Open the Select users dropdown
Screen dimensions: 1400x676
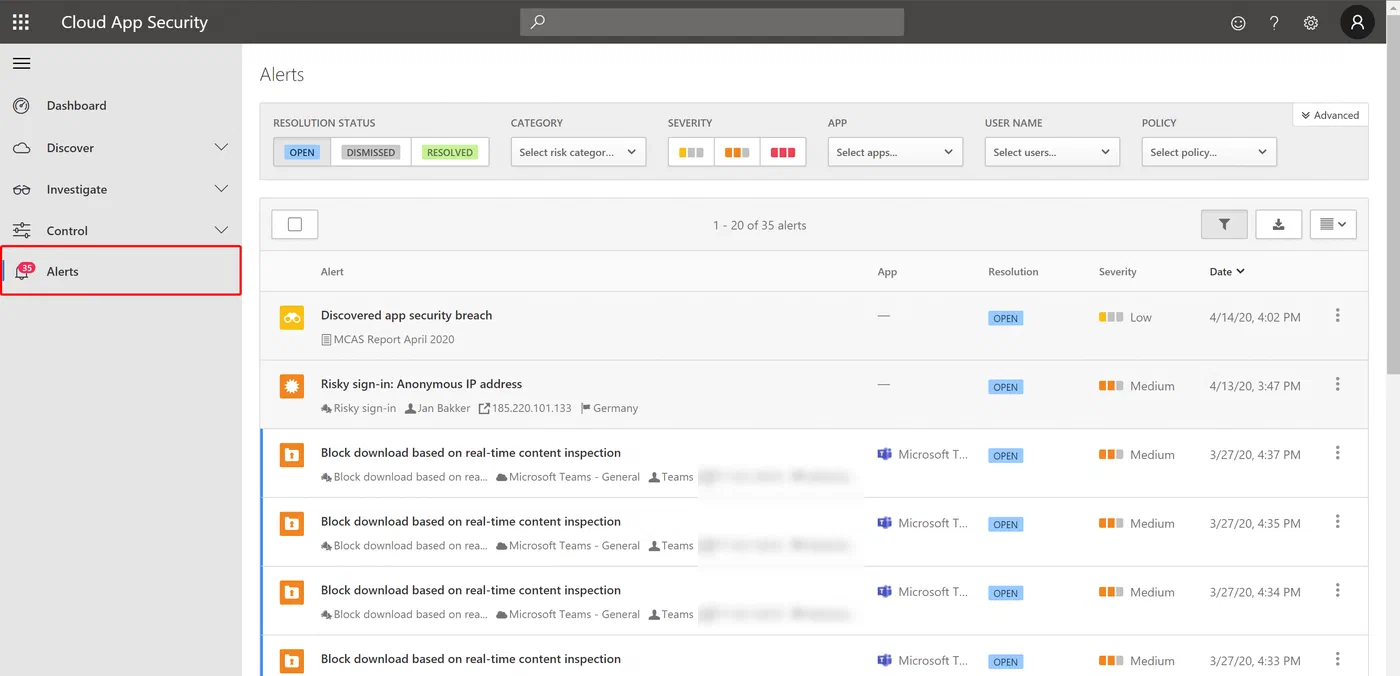click(1052, 152)
